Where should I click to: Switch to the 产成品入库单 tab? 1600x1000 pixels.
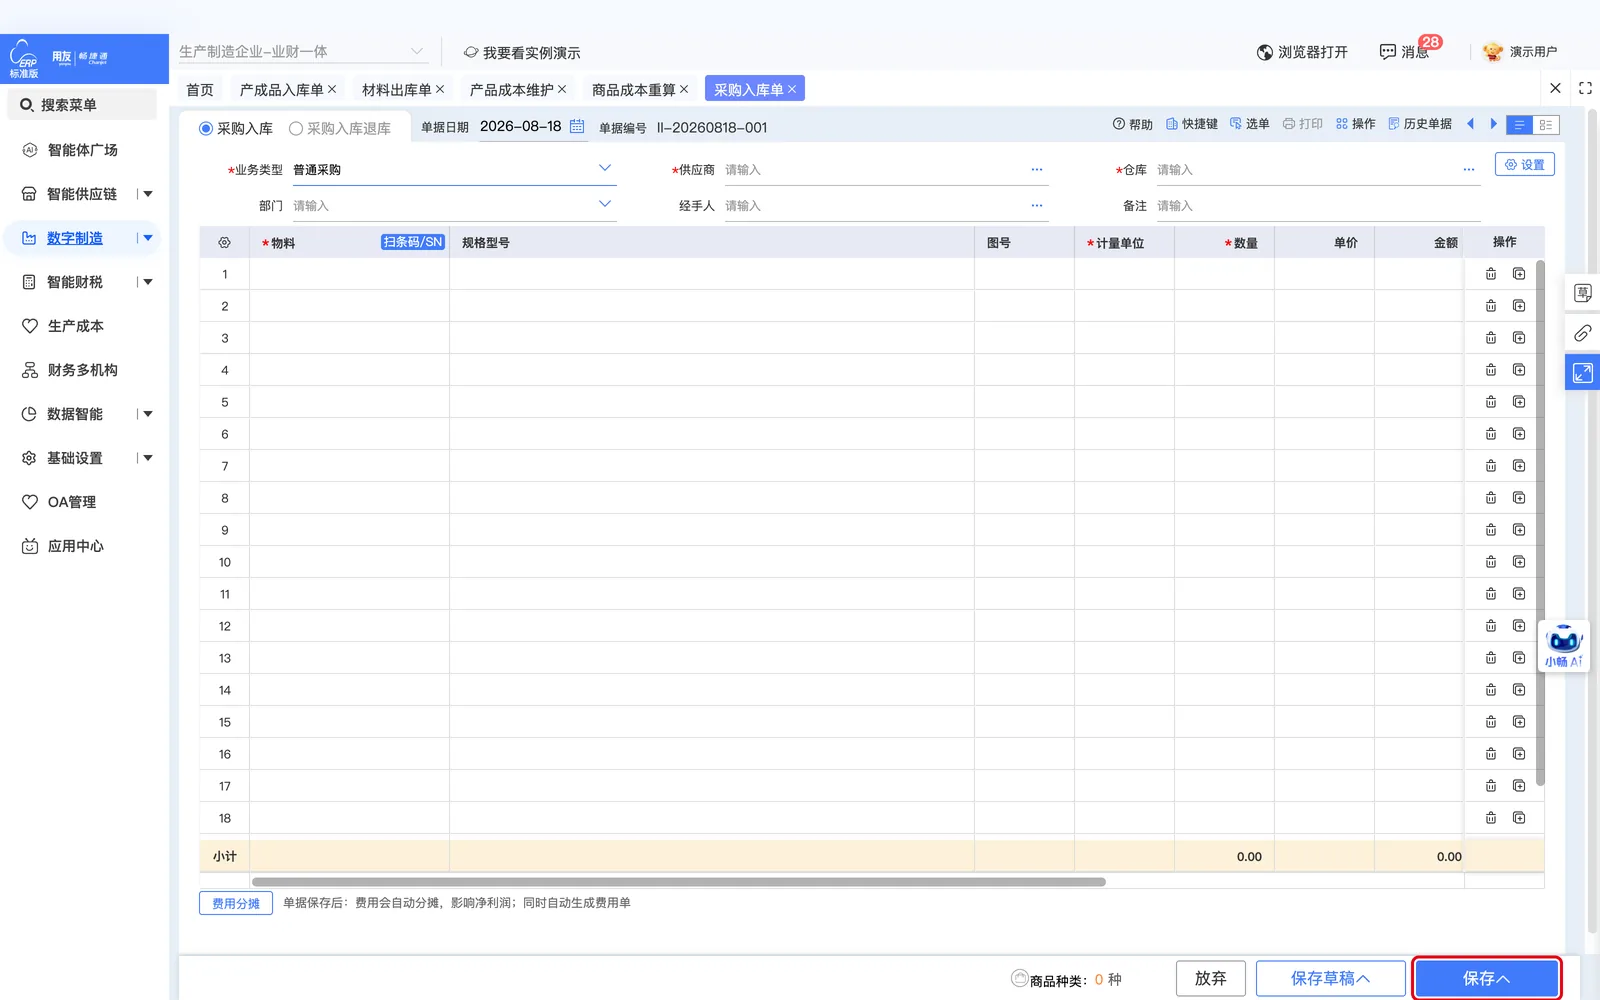[282, 90]
